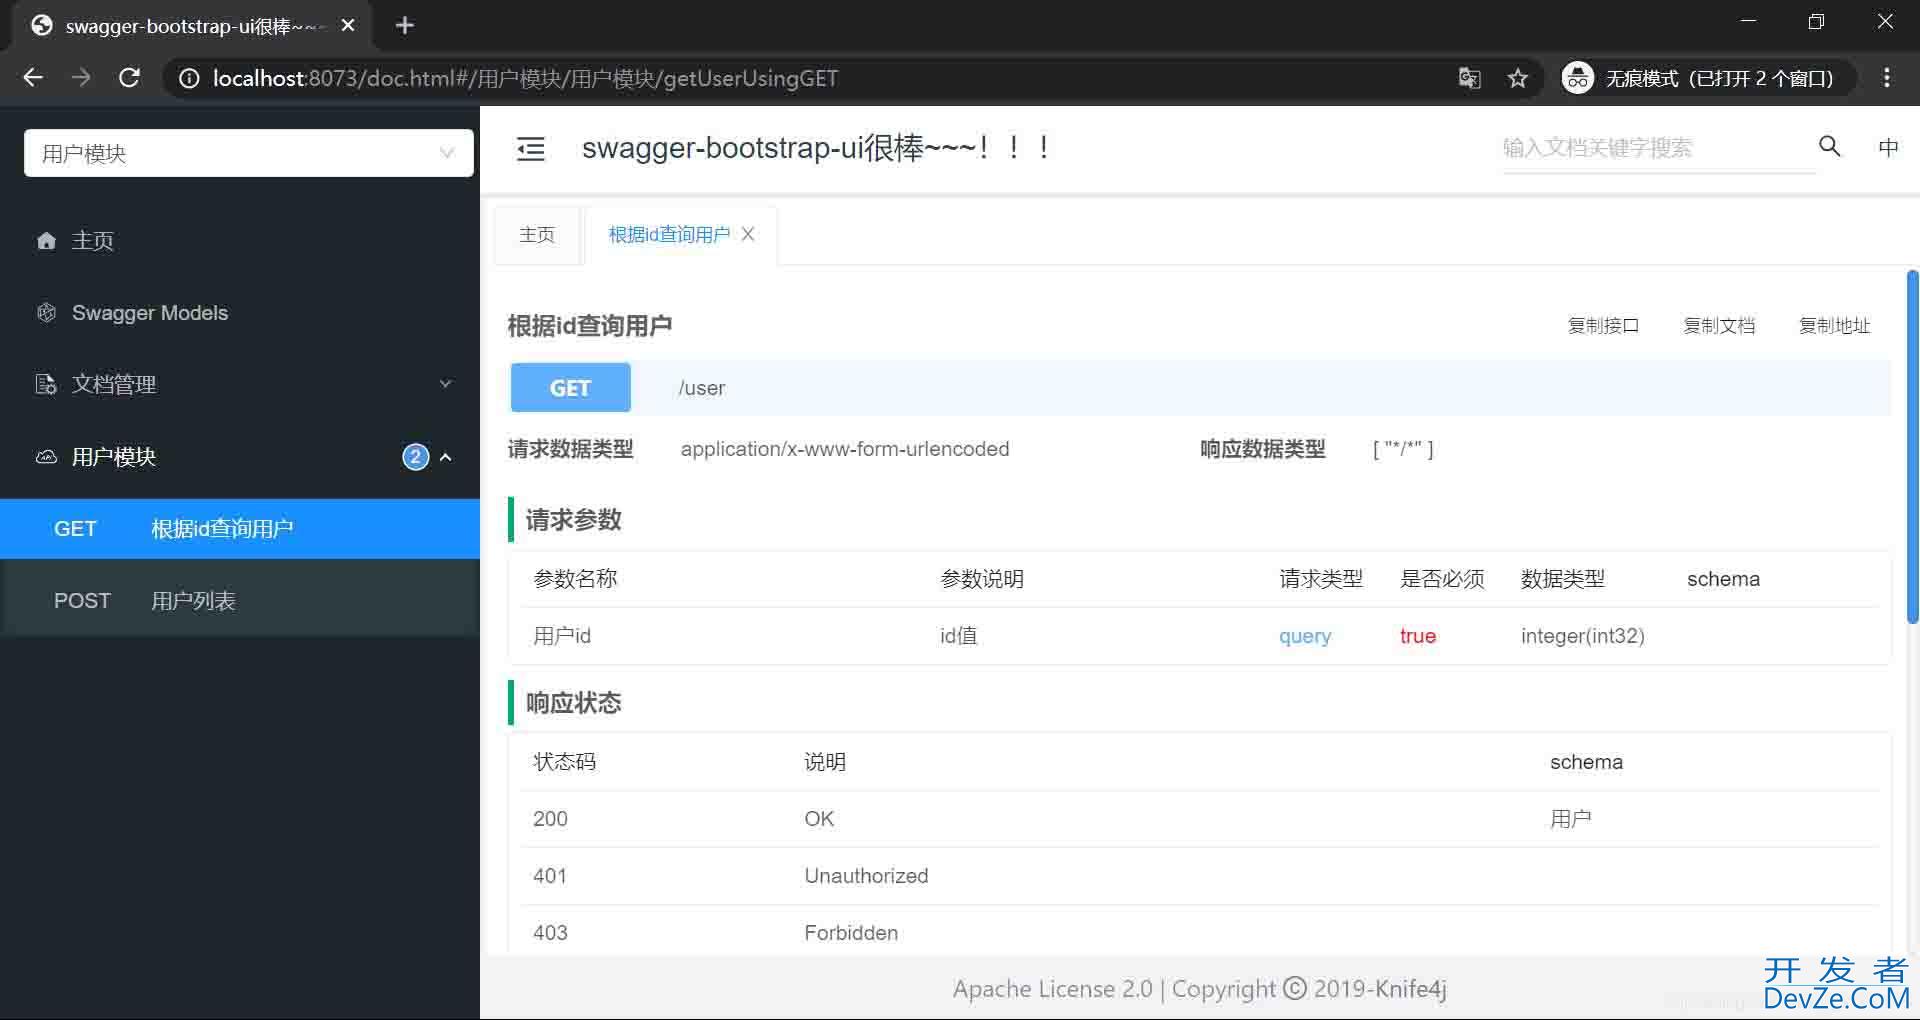The image size is (1920, 1020).
Task: Click status code 401 cell
Action: 550,876
